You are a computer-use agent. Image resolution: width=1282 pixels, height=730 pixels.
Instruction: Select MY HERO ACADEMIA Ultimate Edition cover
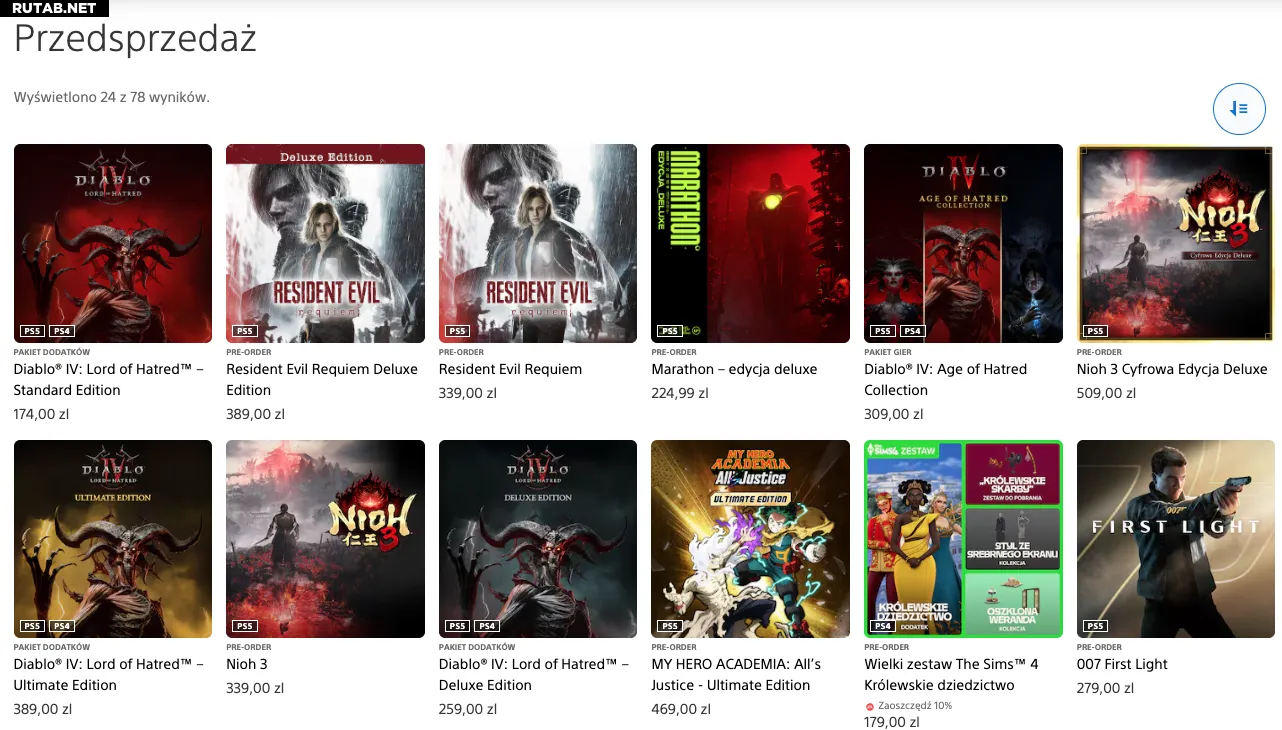click(750, 538)
